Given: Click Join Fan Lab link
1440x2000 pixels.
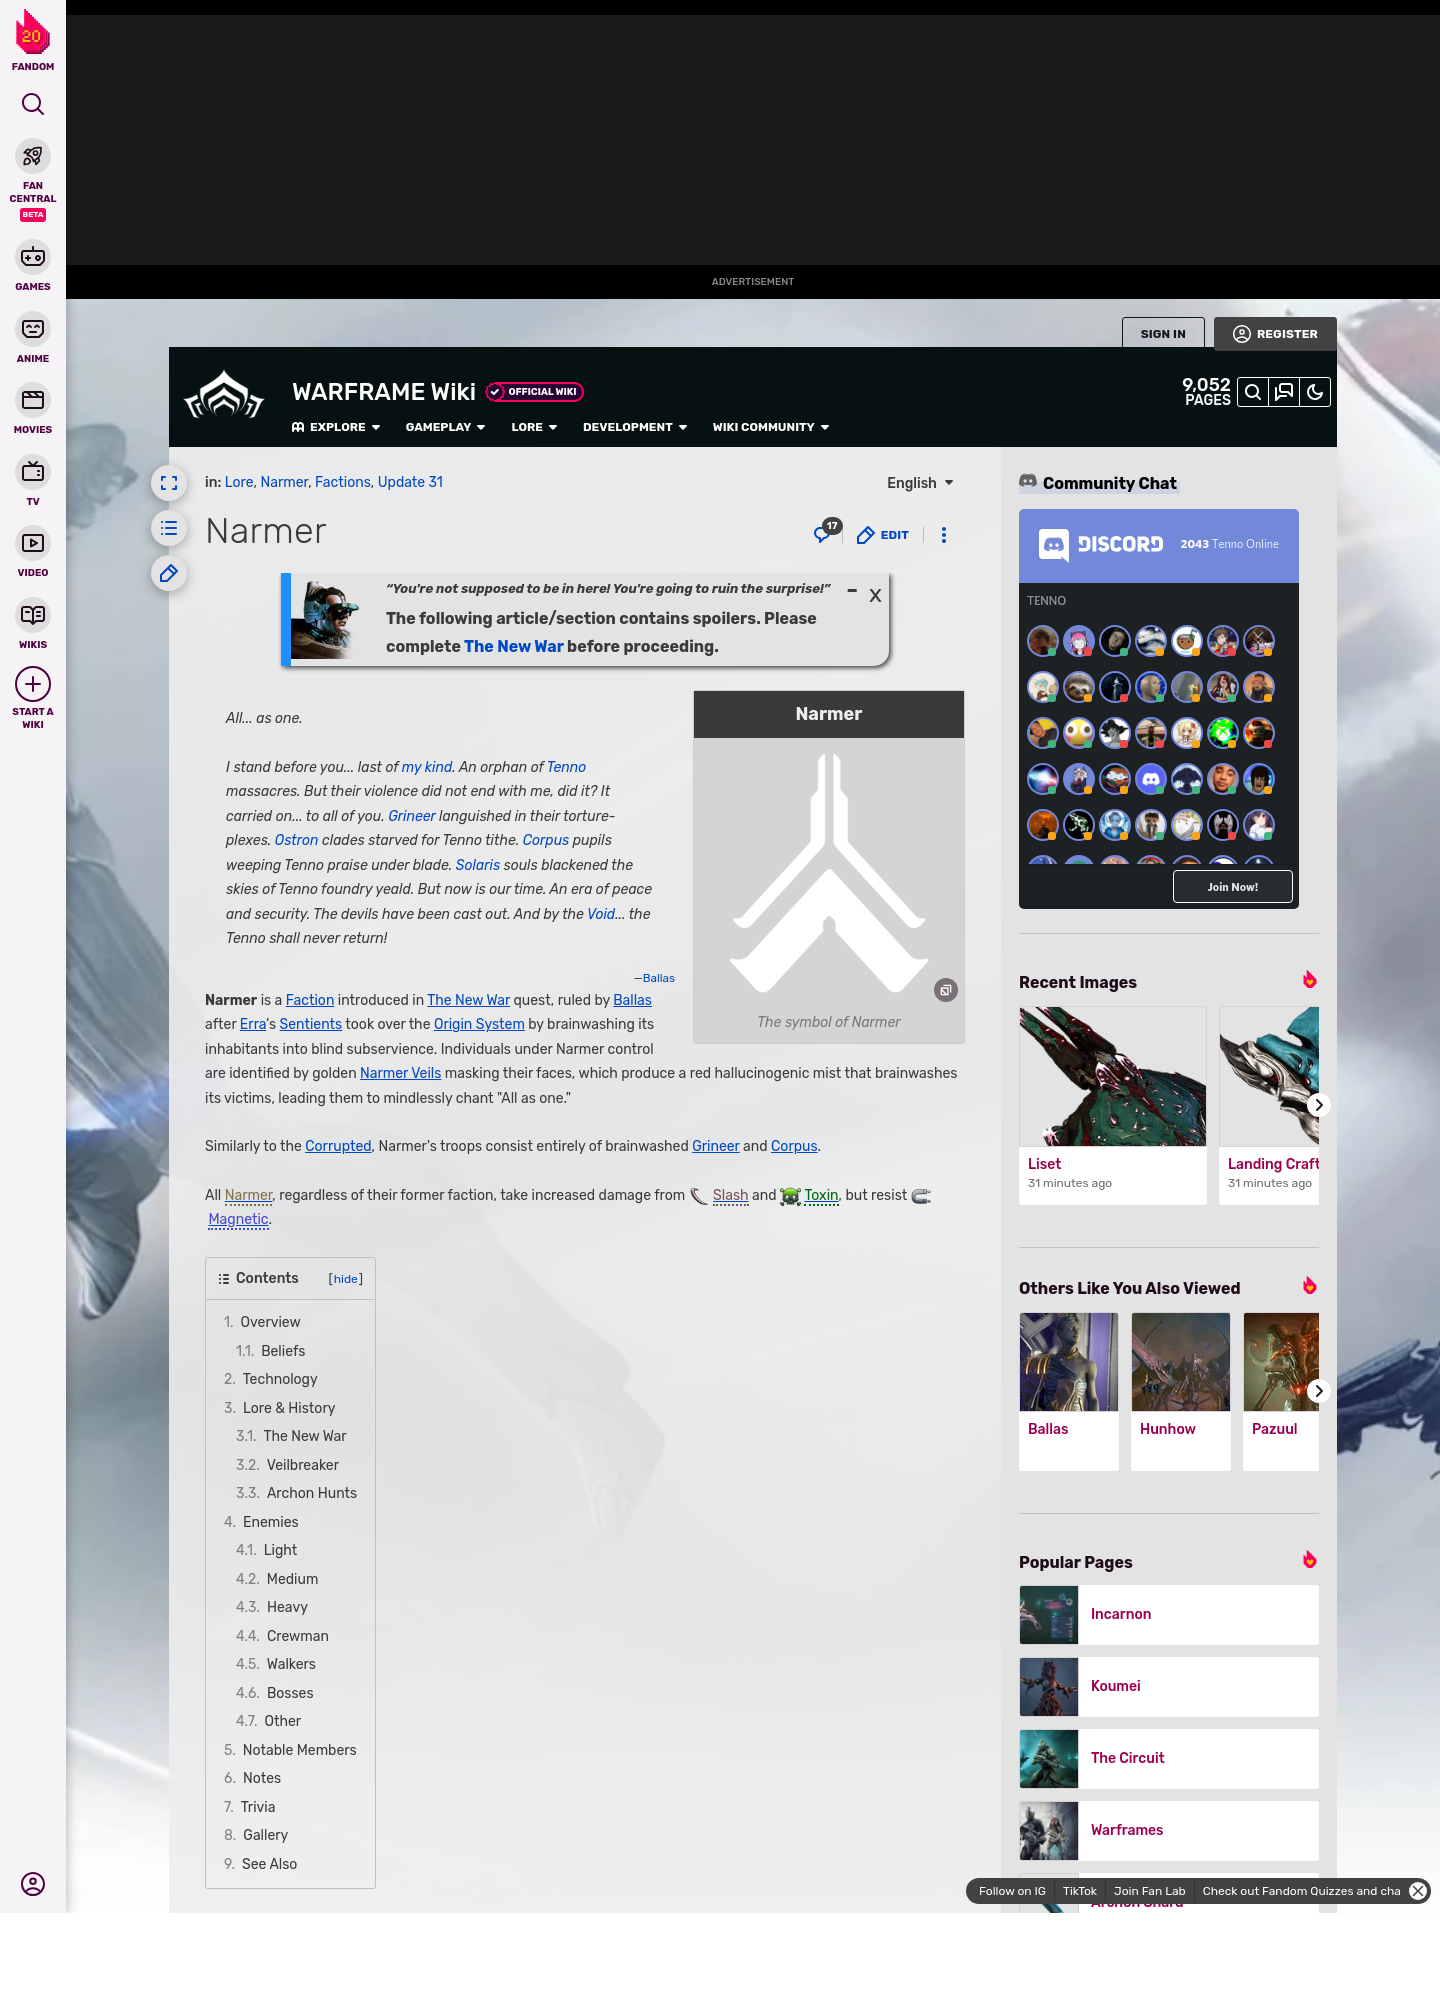Looking at the screenshot, I should click(x=1149, y=1891).
